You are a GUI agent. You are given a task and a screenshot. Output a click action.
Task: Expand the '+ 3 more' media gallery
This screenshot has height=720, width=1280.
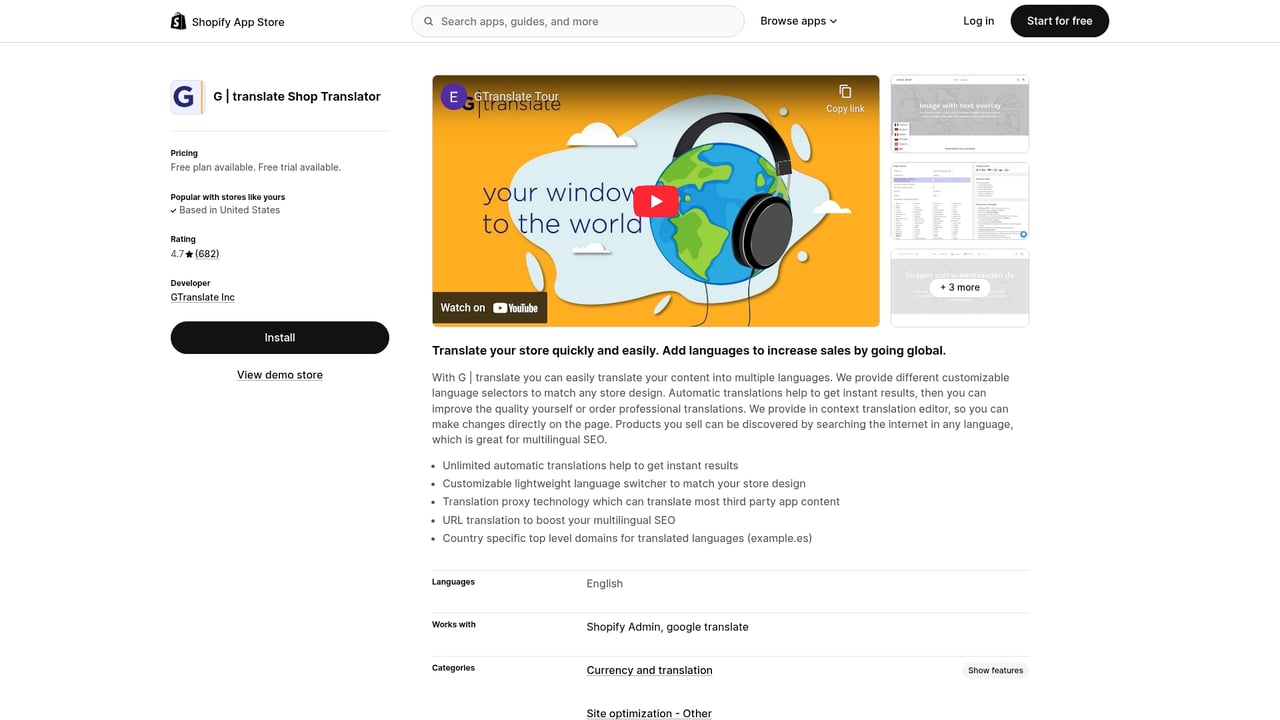[x=959, y=287]
